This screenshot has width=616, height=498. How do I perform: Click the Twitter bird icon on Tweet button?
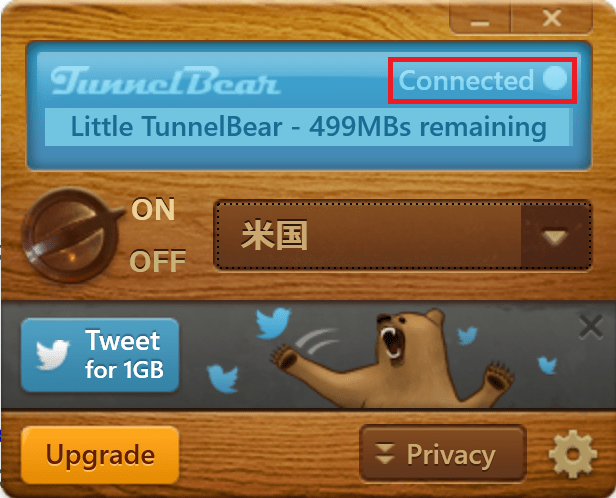(x=53, y=355)
